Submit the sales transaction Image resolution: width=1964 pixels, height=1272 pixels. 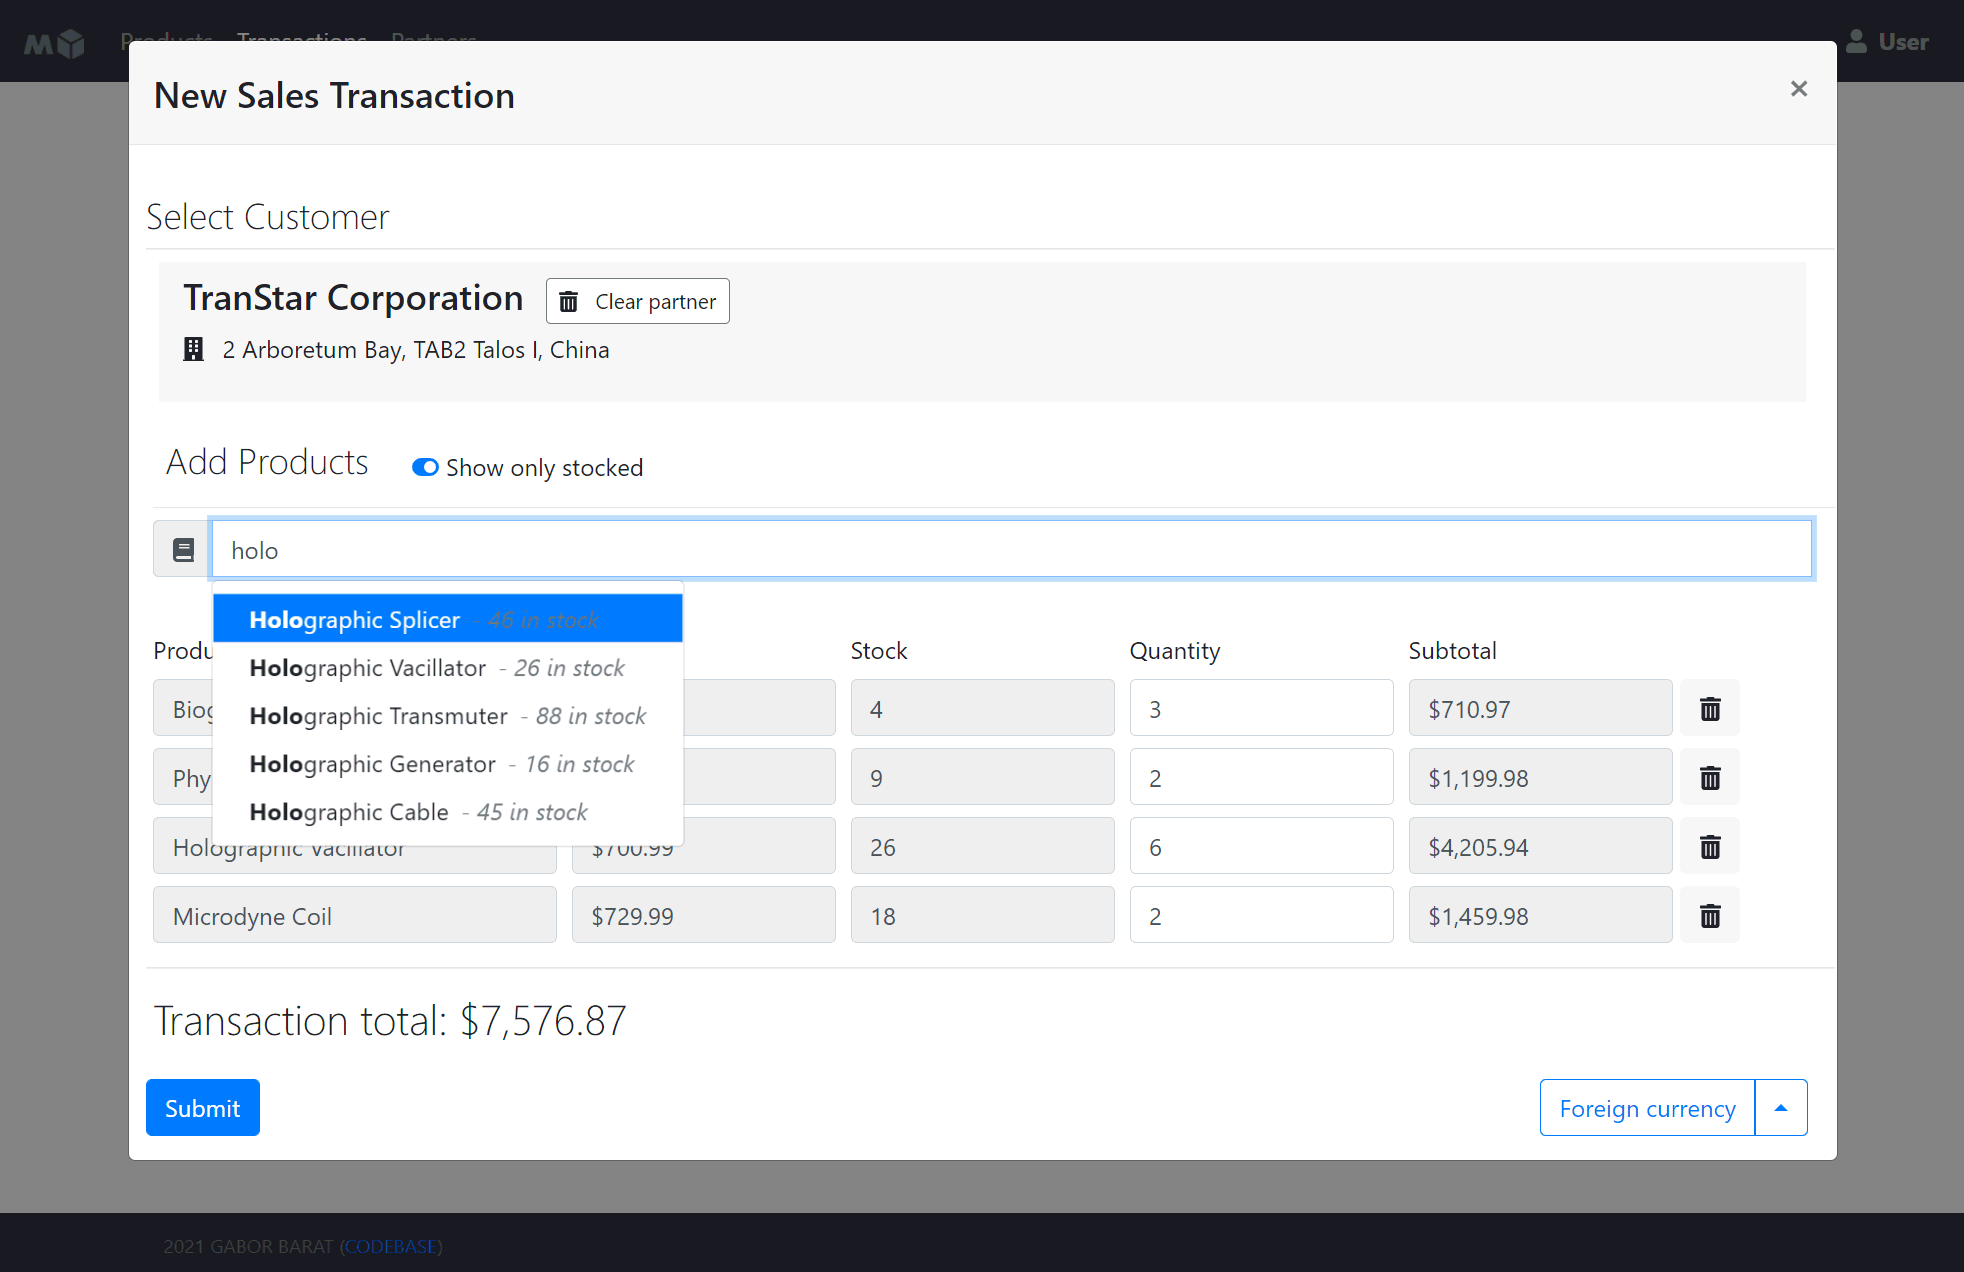[x=202, y=1108]
